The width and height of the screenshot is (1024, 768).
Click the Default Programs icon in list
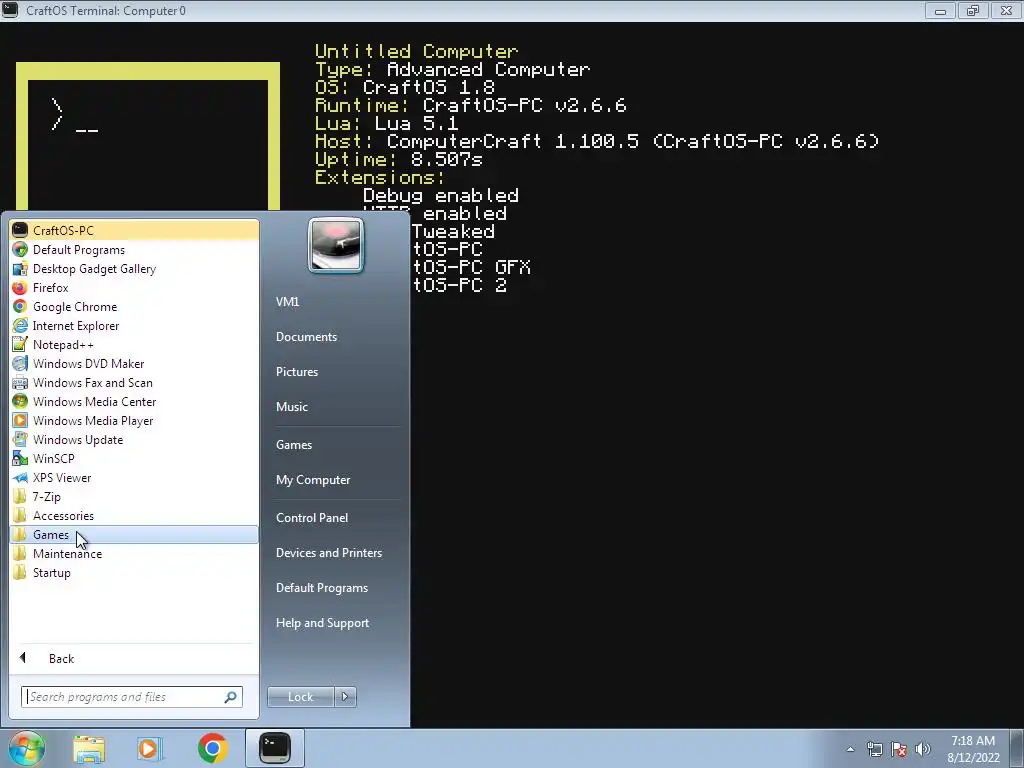coord(20,249)
